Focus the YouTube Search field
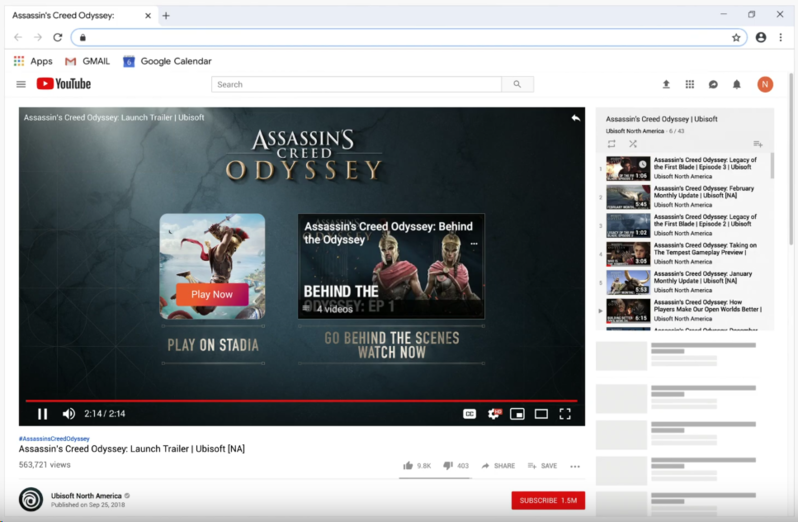Viewport: 798px width, 522px height. click(356, 84)
